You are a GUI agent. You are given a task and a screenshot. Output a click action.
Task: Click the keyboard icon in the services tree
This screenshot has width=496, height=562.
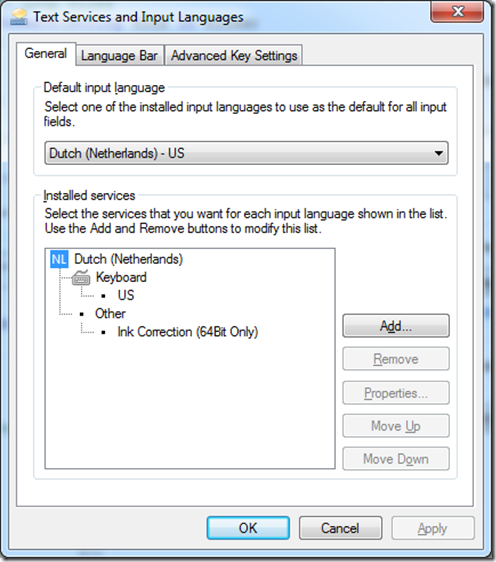click(x=81, y=277)
